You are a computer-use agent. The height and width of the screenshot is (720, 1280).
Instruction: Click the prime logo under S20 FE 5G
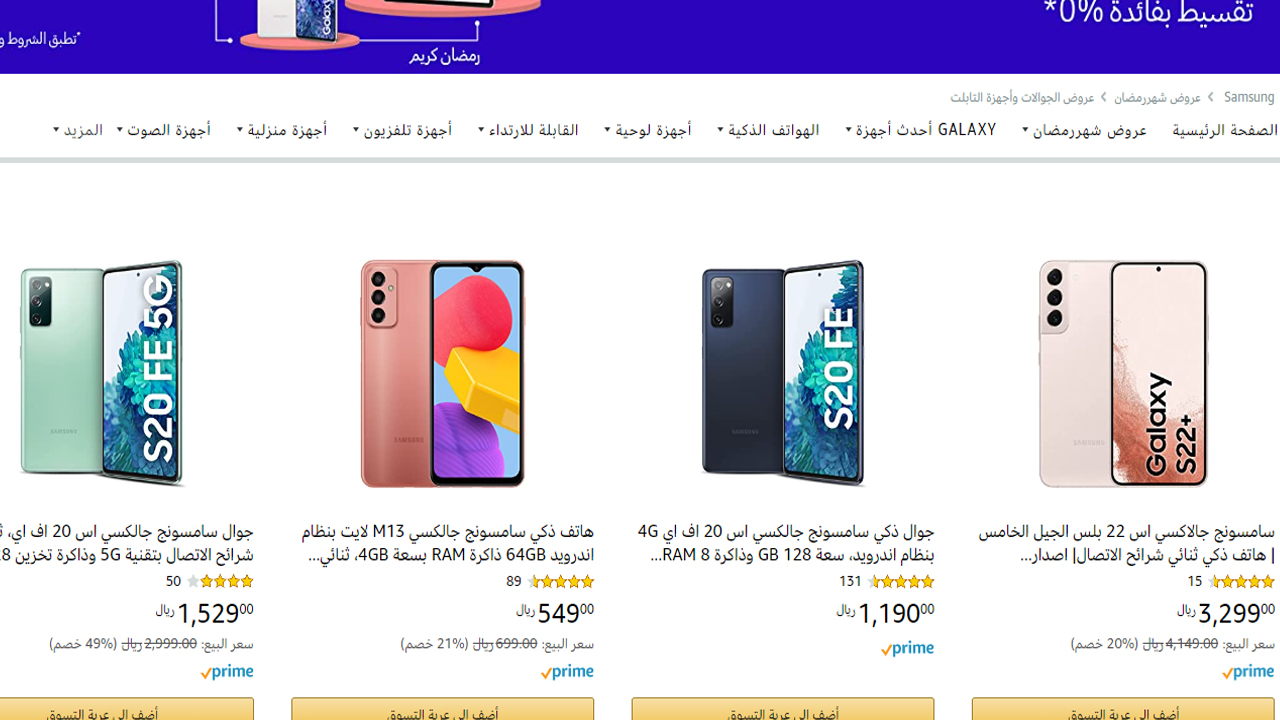[227, 673]
